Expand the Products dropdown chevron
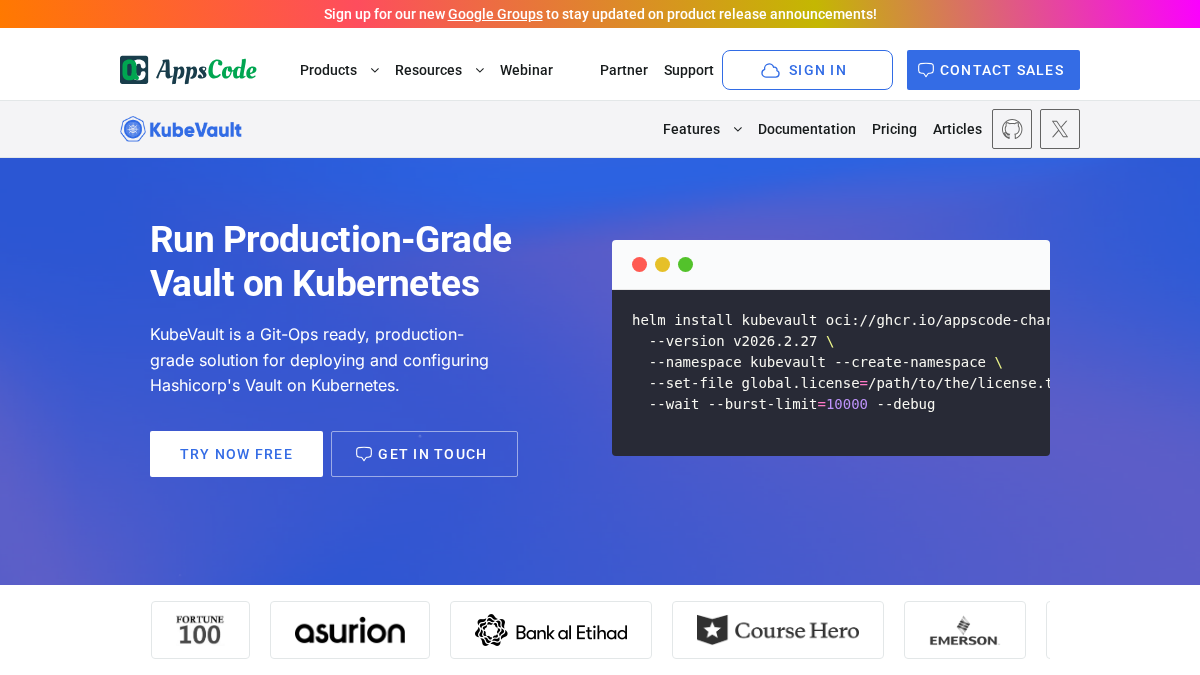 (375, 70)
